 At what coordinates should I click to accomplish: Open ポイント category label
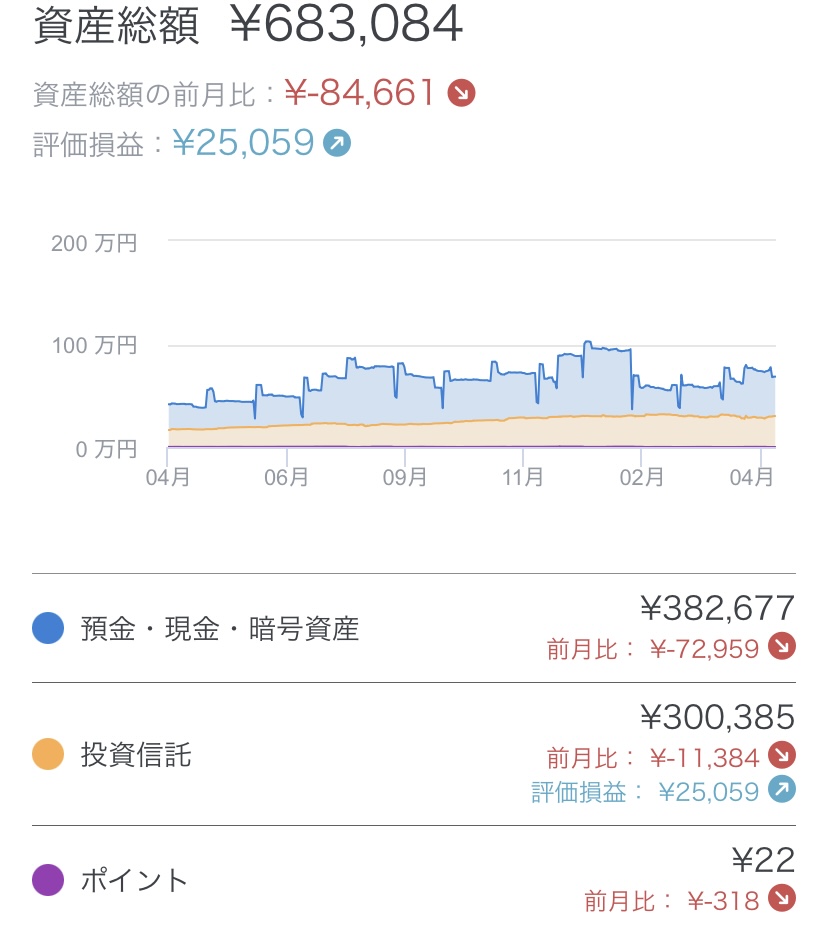tap(134, 881)
